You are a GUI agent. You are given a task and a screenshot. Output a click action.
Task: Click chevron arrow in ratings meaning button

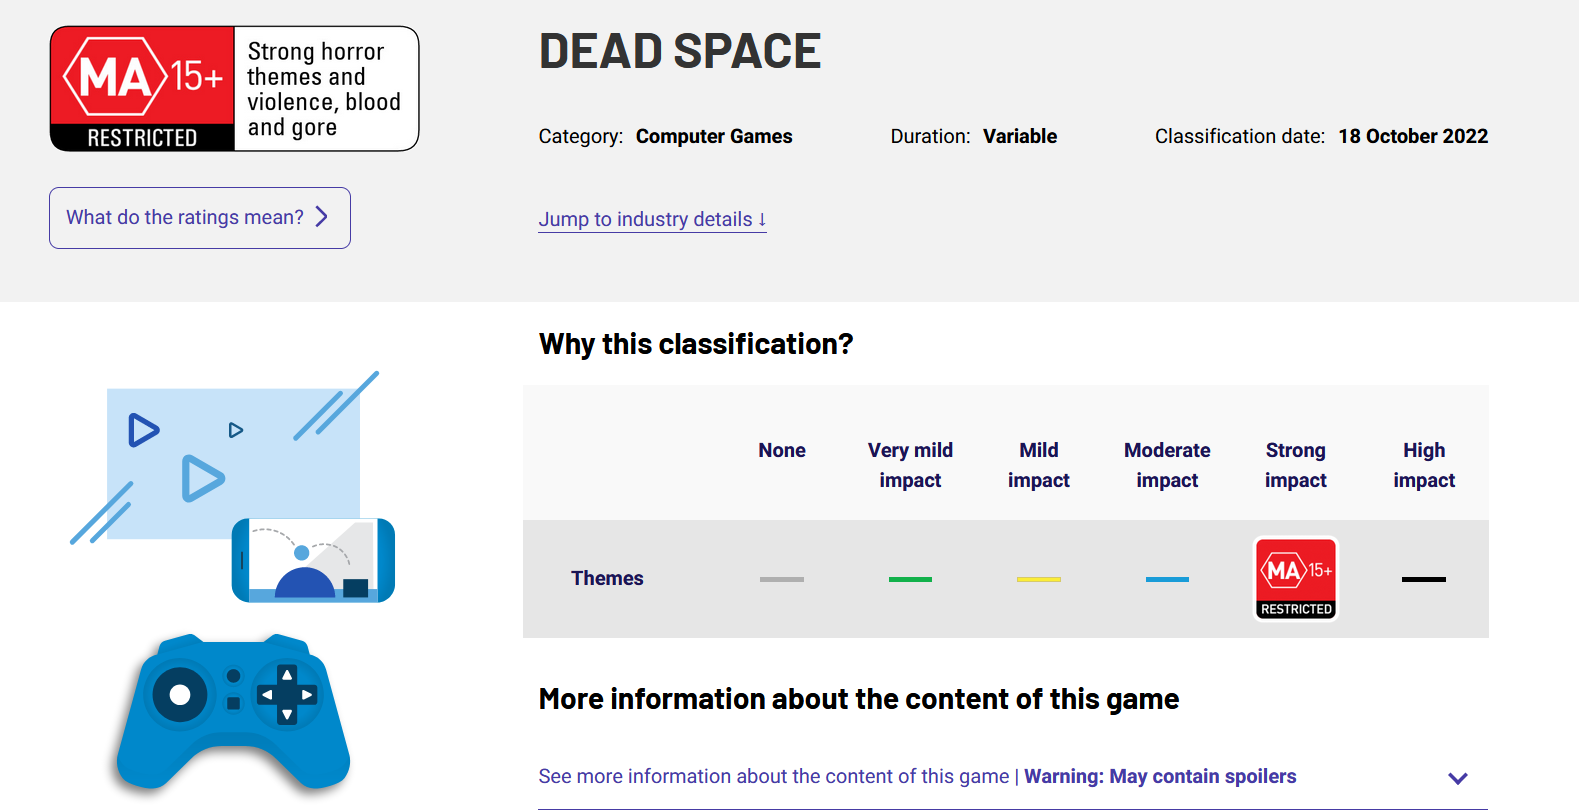(x=322, y=217)
